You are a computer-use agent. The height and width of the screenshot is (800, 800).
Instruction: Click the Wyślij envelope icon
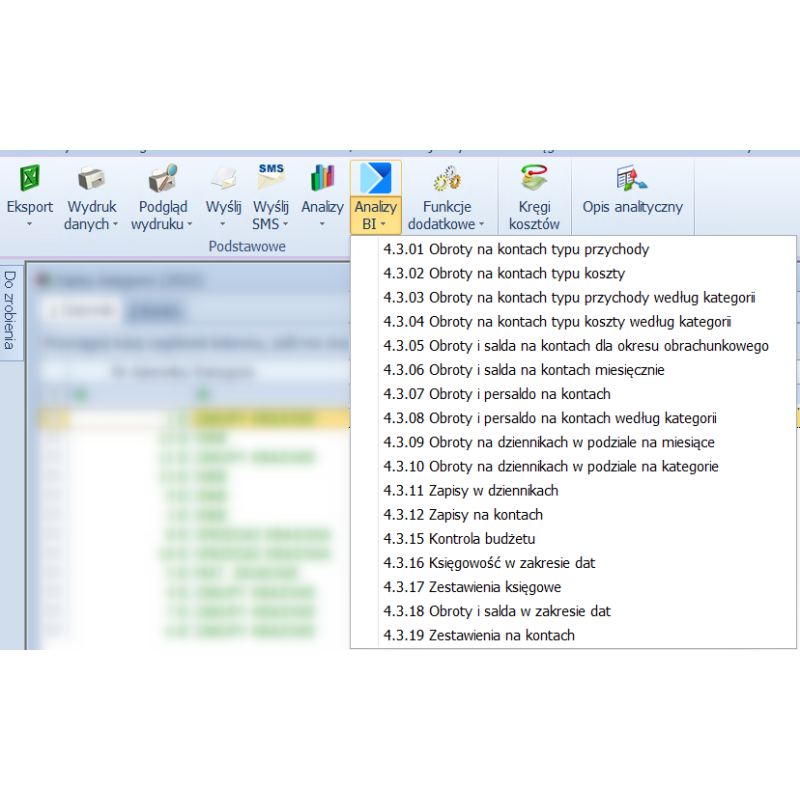pos(224,179)
